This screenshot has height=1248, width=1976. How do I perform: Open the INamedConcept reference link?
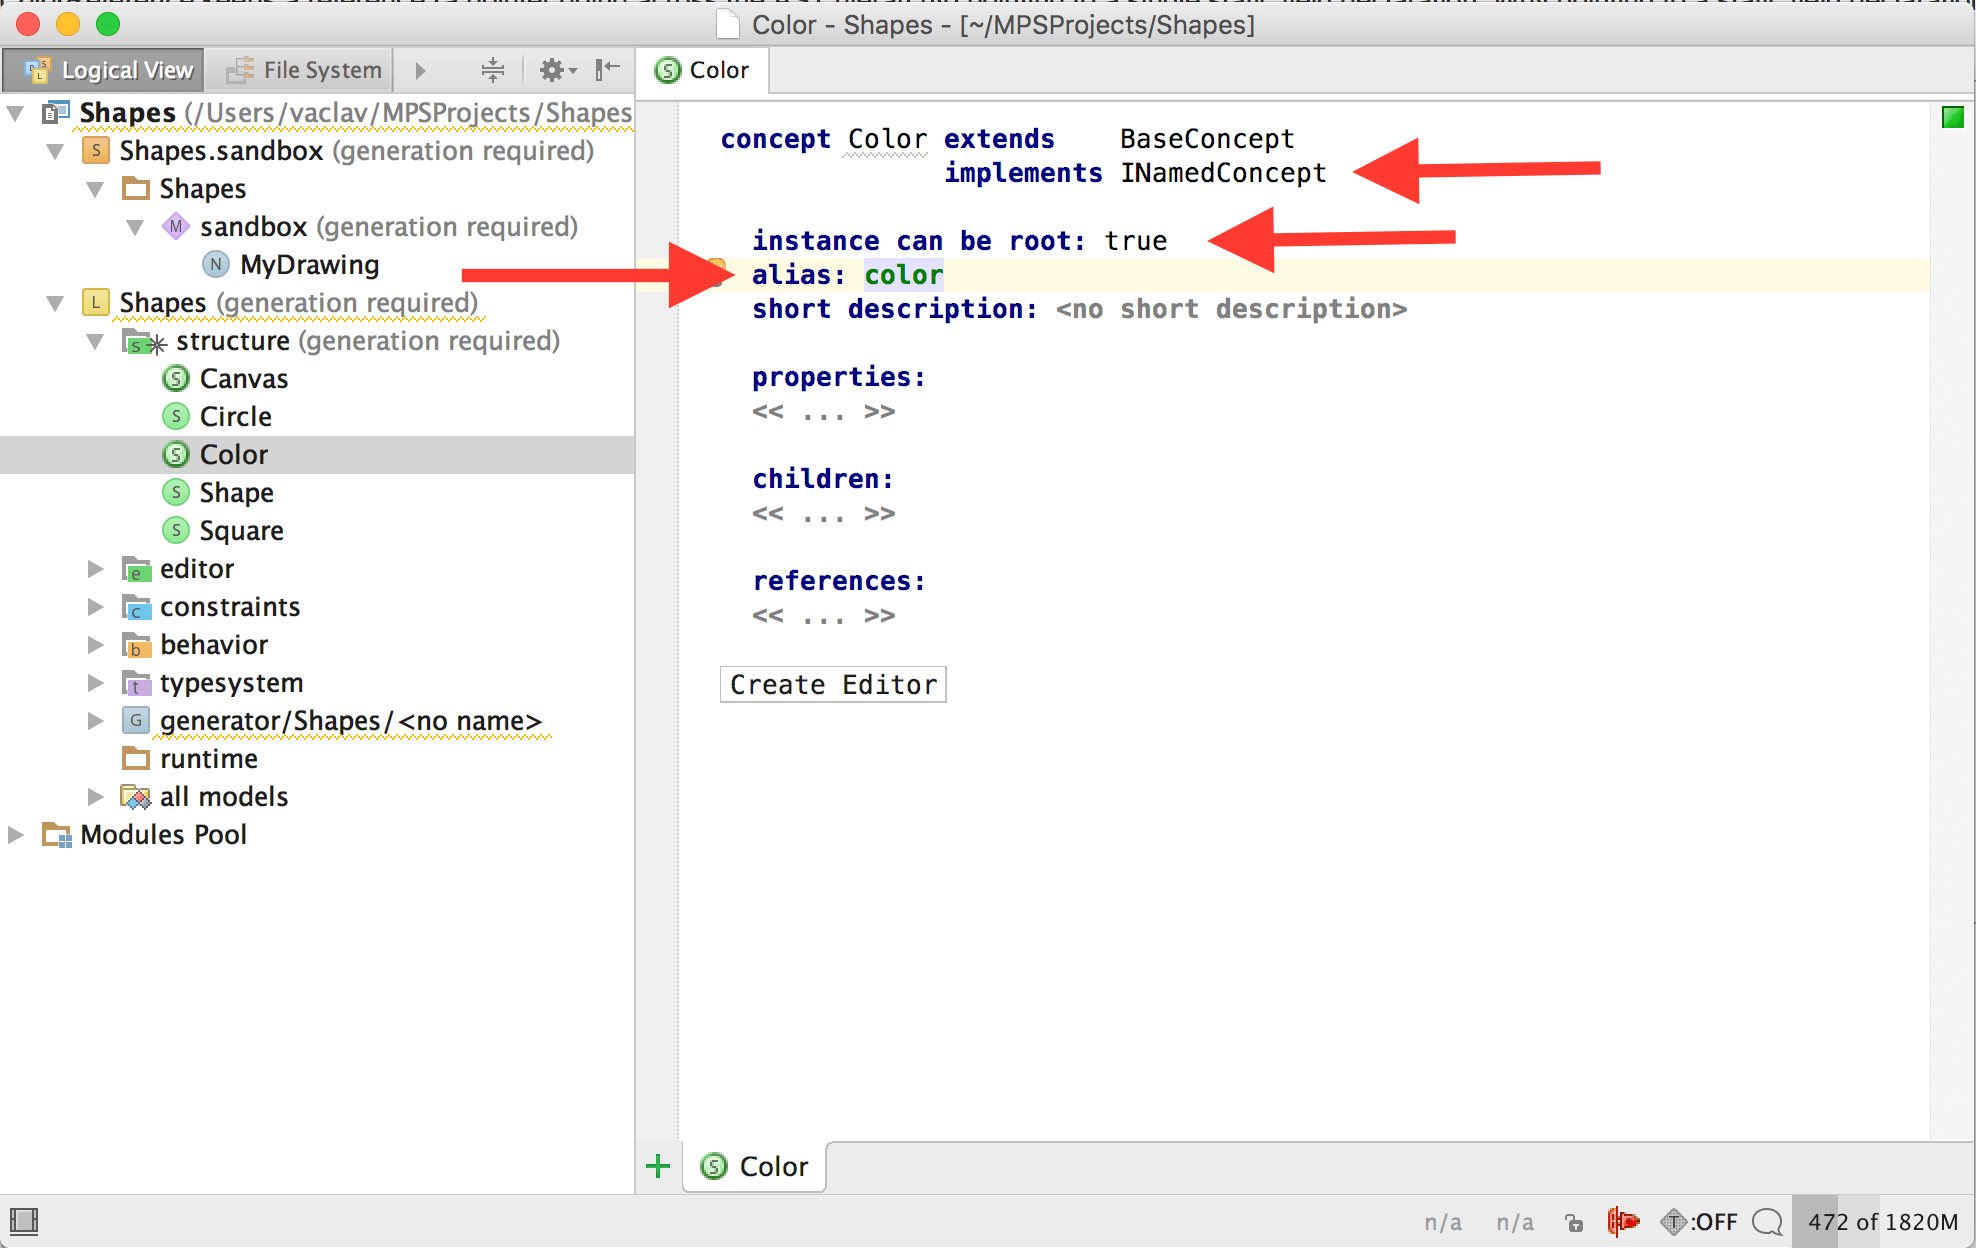1222,173
